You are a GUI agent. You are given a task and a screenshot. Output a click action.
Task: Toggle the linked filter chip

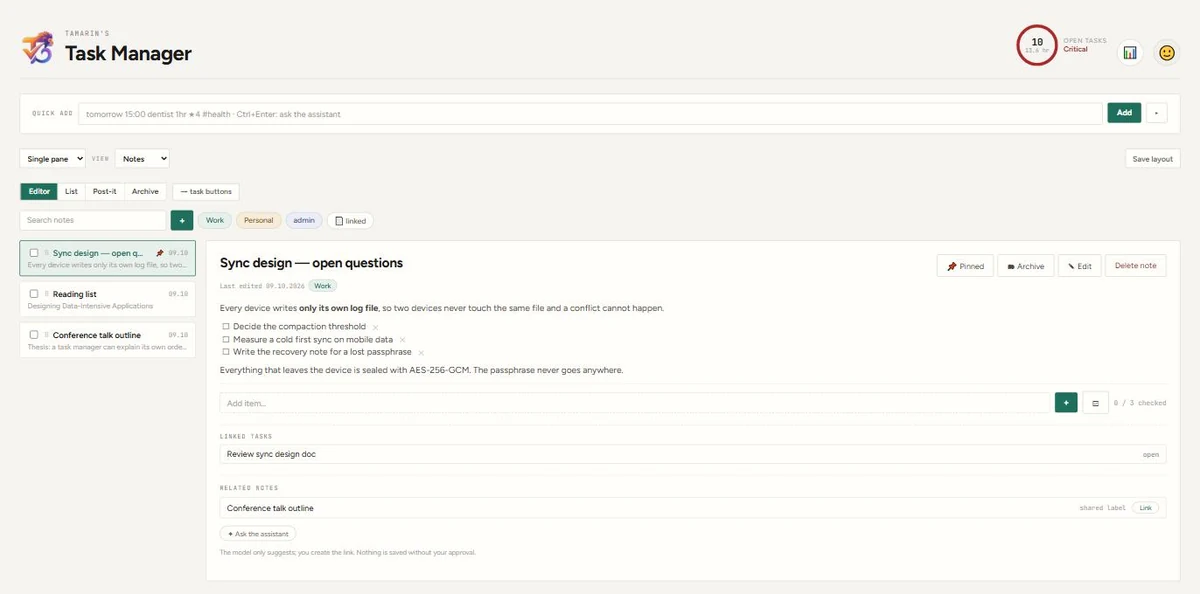click(x=350, y=220)
